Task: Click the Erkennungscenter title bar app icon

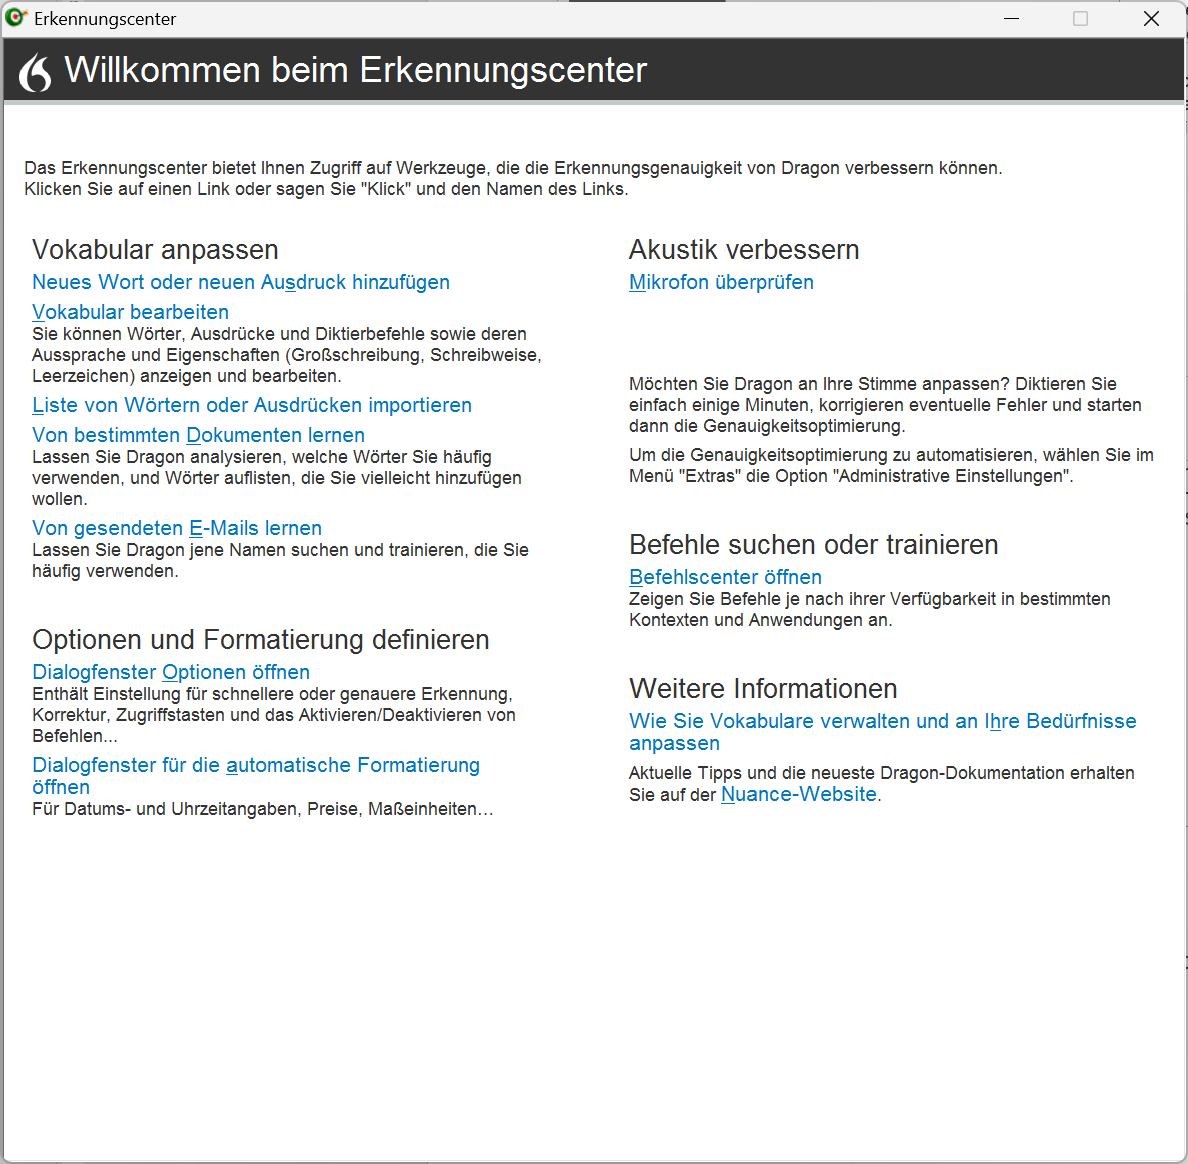Action: 15,17
